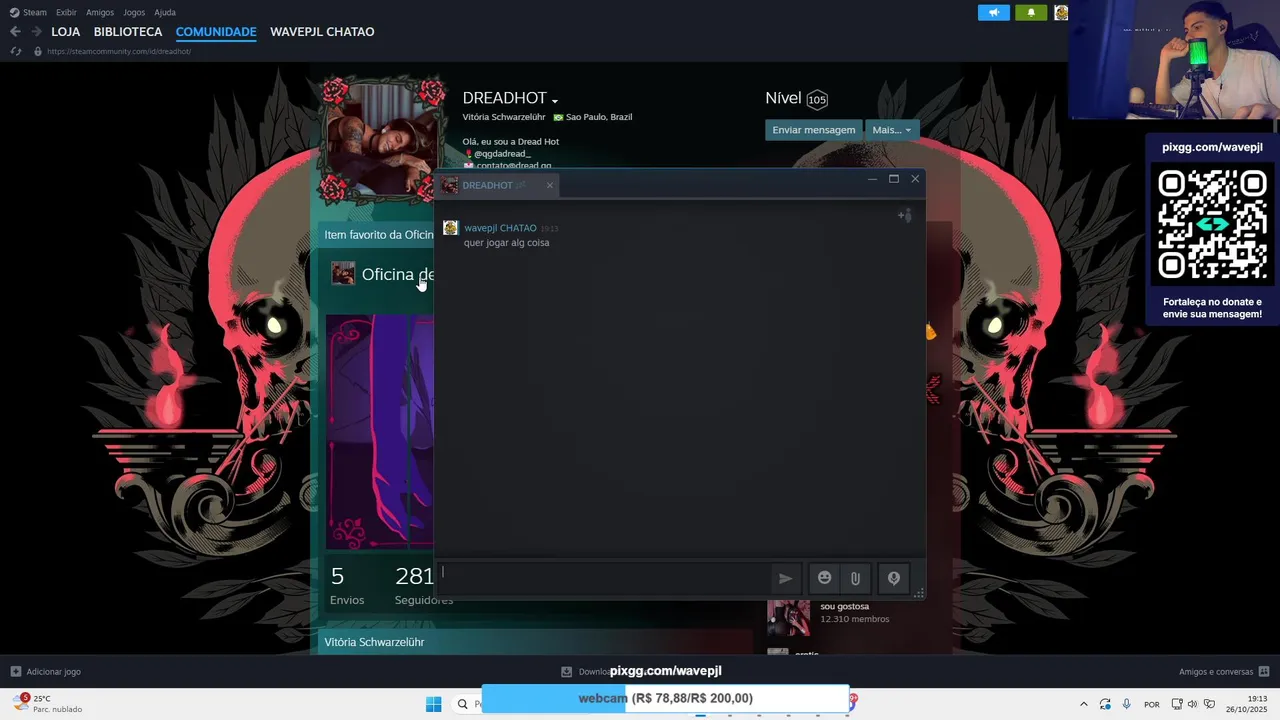Image resolution: width=1280 pixels, height=720 pixels.
Task: Open the Ajuda menu
Action: [x=165, y=12]
